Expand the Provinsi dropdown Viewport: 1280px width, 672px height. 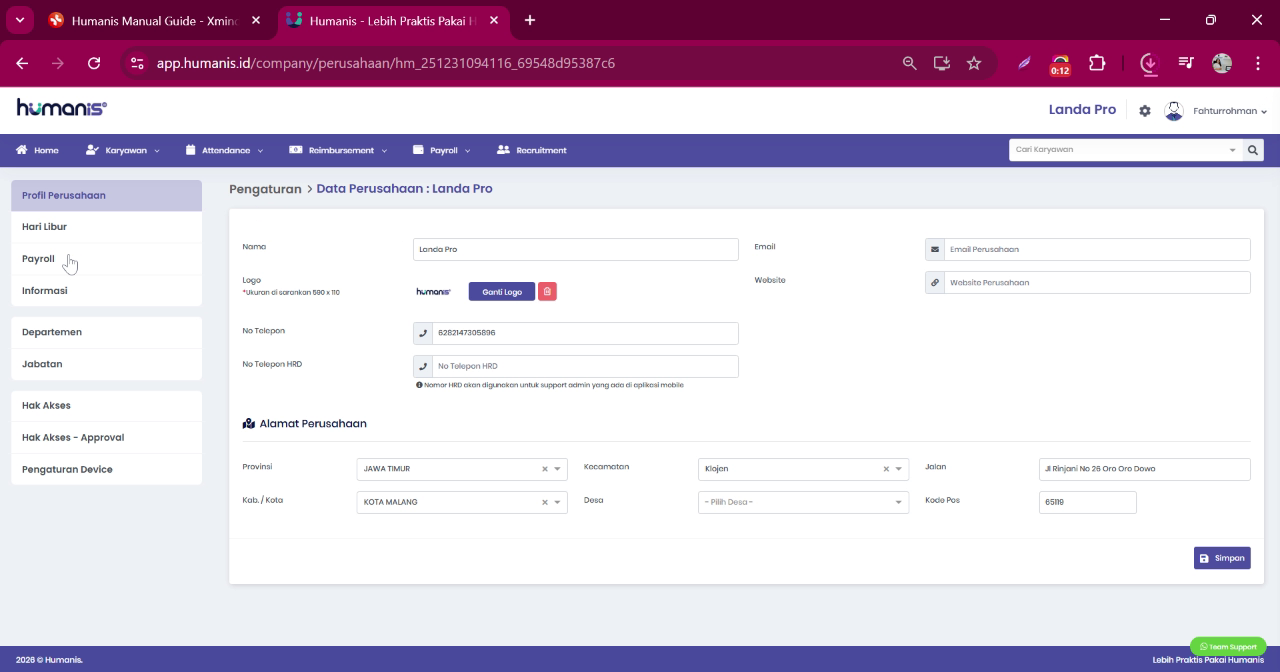coord(558,469)
